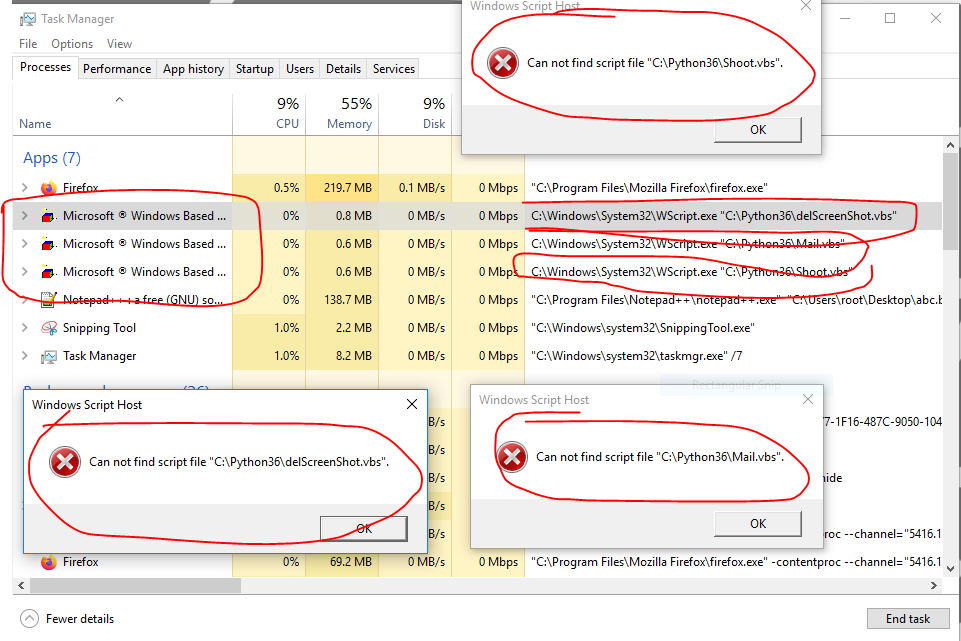Click the error icon in Shoot.vbs dialog
961x641 pixels.
coord(503,63)
